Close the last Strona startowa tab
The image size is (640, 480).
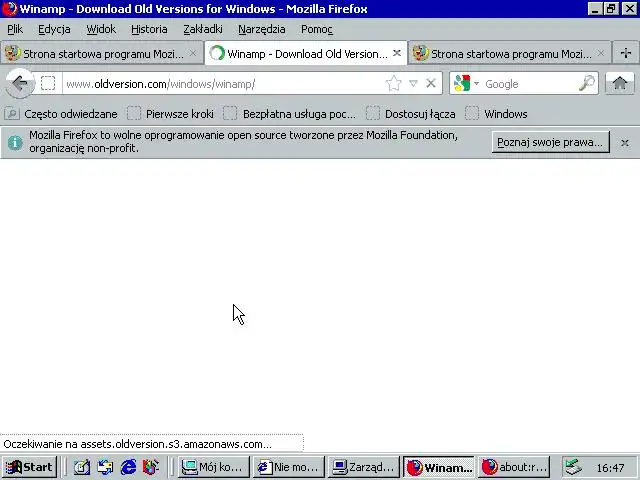(600, 53)
